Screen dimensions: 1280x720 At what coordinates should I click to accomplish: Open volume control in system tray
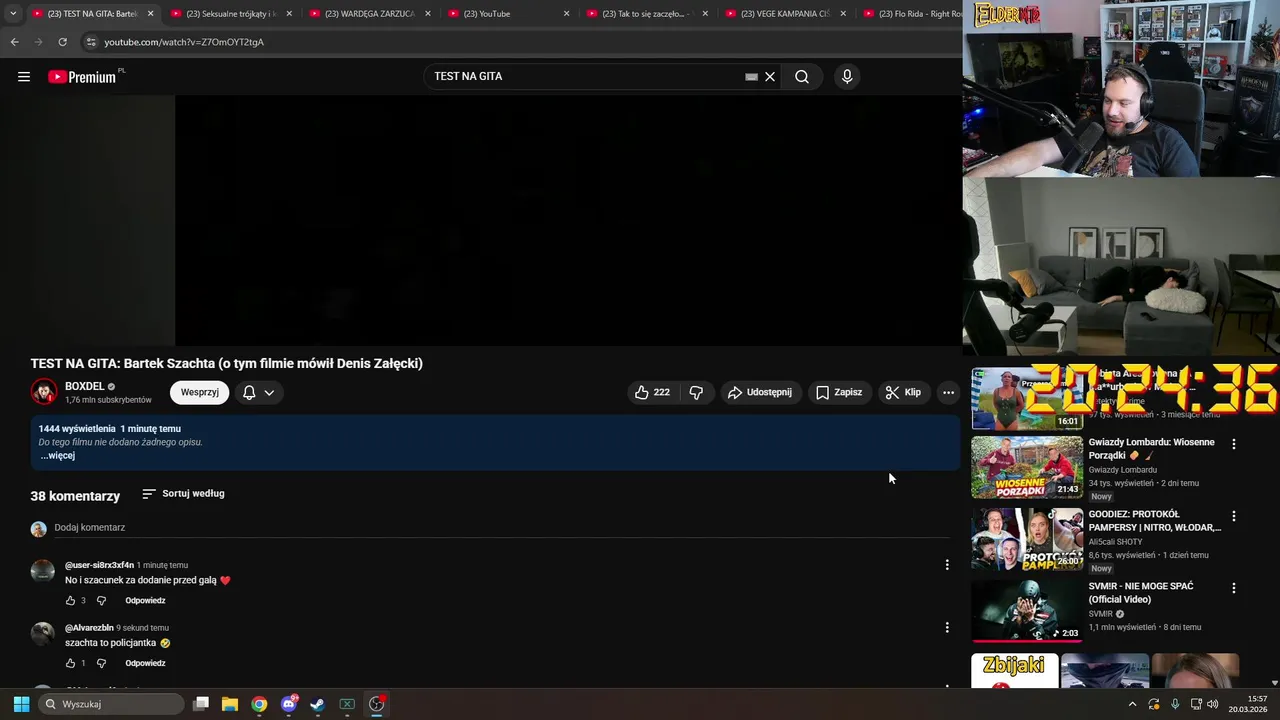(1212, 704)
